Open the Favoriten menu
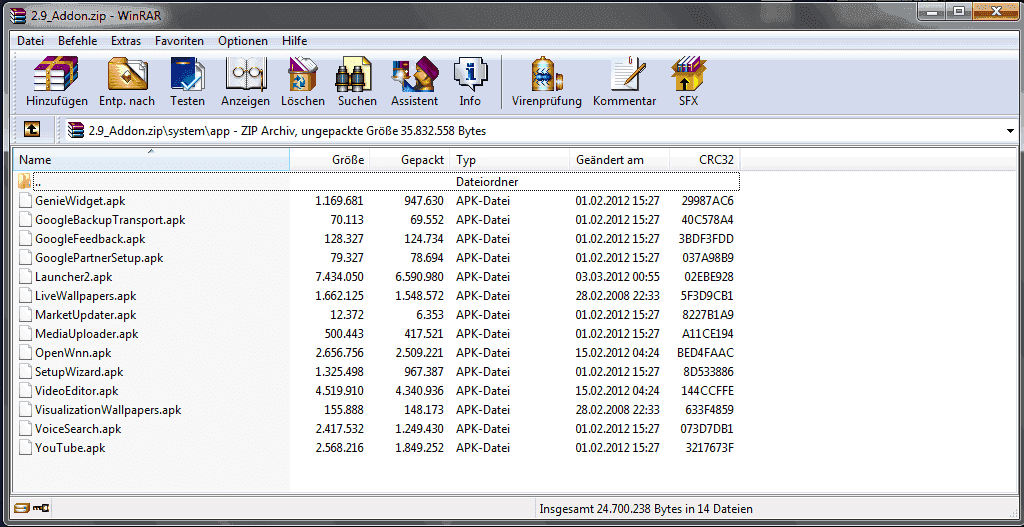The width and height of the screenshot is (1024, 527). pyautogui.click(x=180, y=40)
